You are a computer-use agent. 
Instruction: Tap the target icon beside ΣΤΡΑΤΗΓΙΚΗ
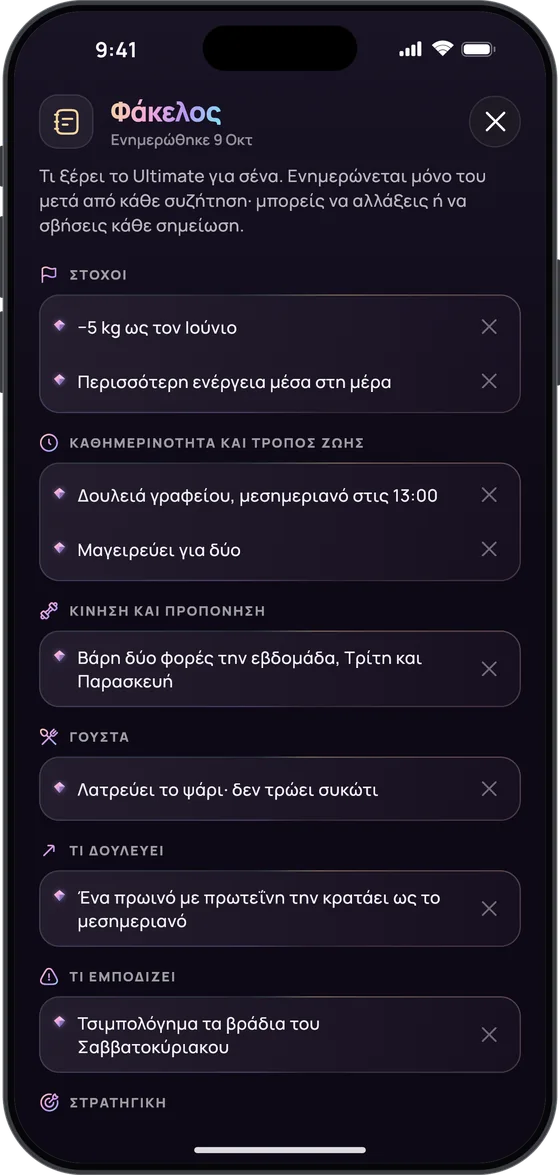(49, 1102)
